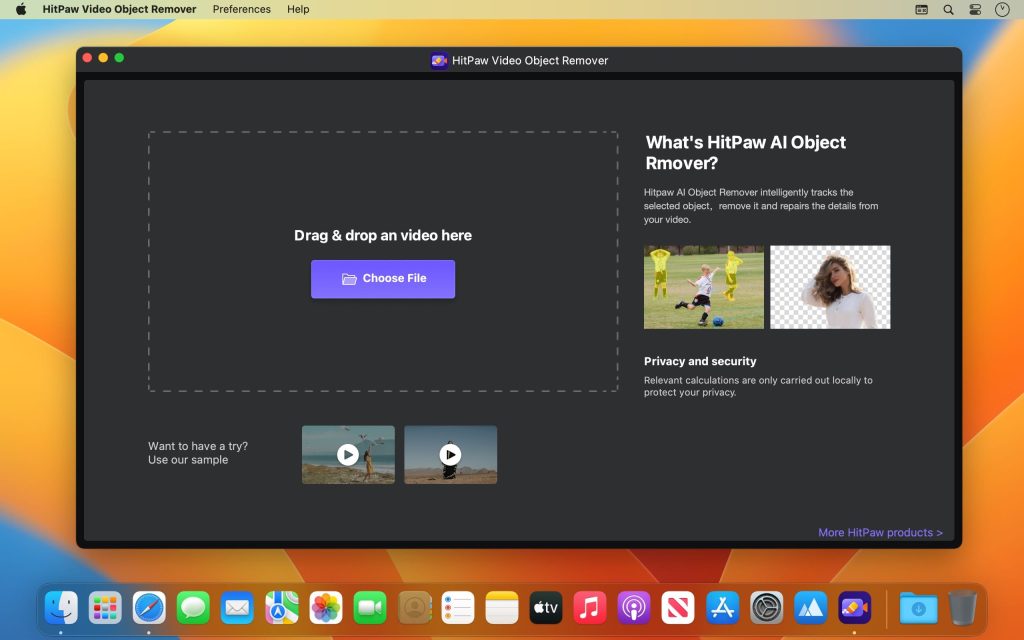Open the Preferences menu
The width and height of the screenshot is (1024, 640).
click(x=241, y=9)
